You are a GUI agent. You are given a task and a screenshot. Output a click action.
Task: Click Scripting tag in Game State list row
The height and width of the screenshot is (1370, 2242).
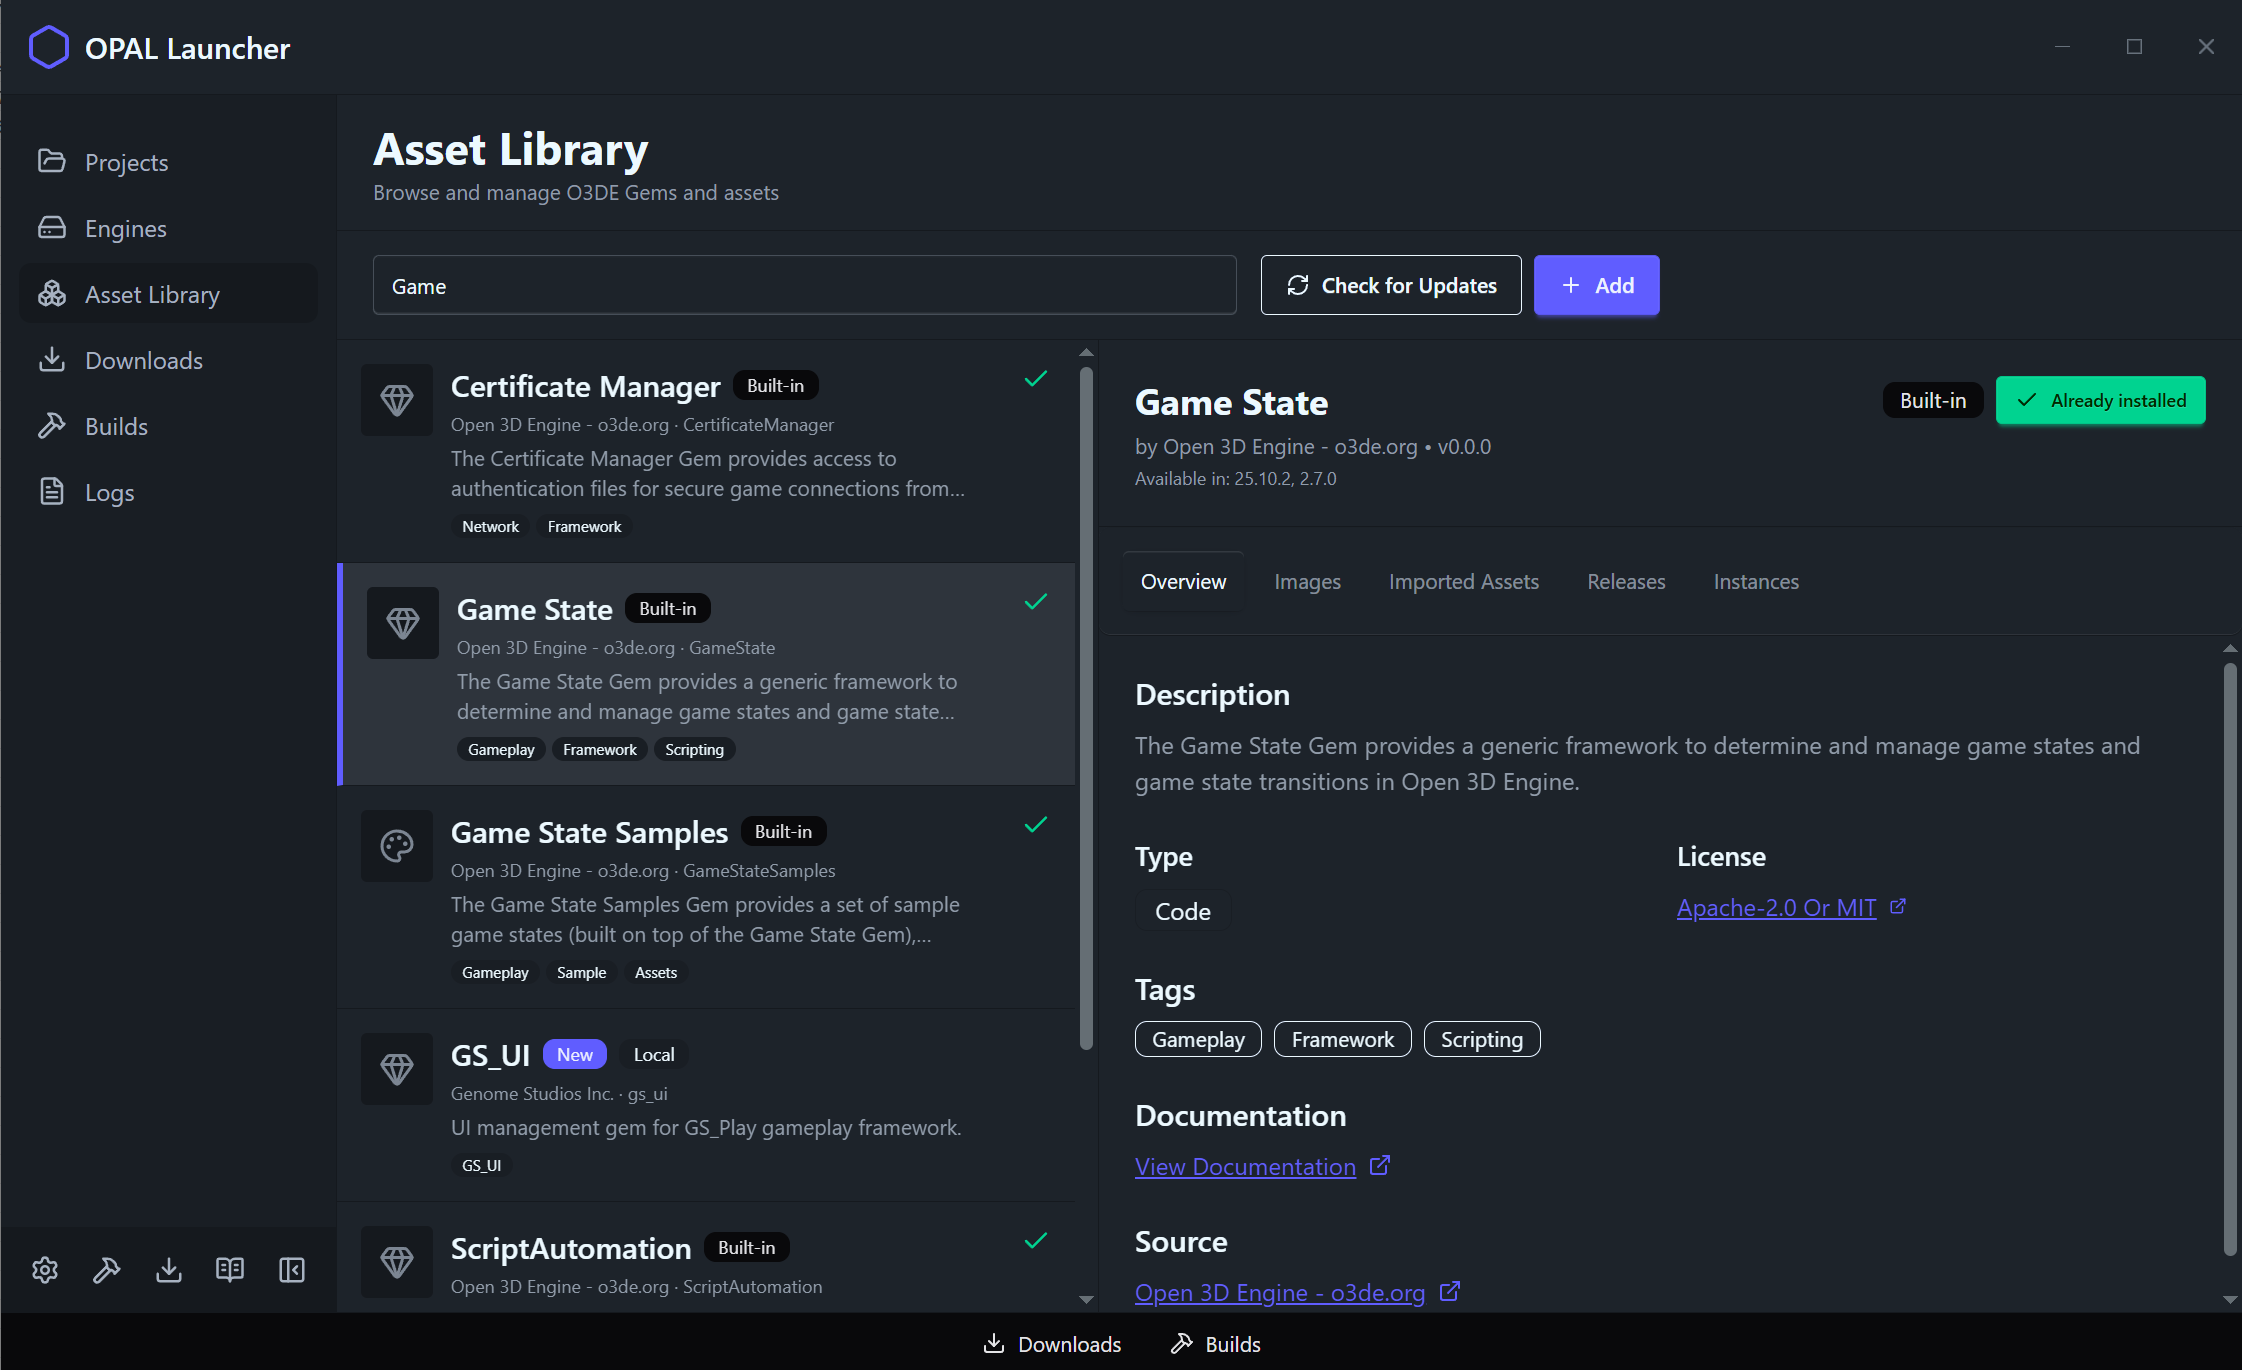[x=694, y=750]
